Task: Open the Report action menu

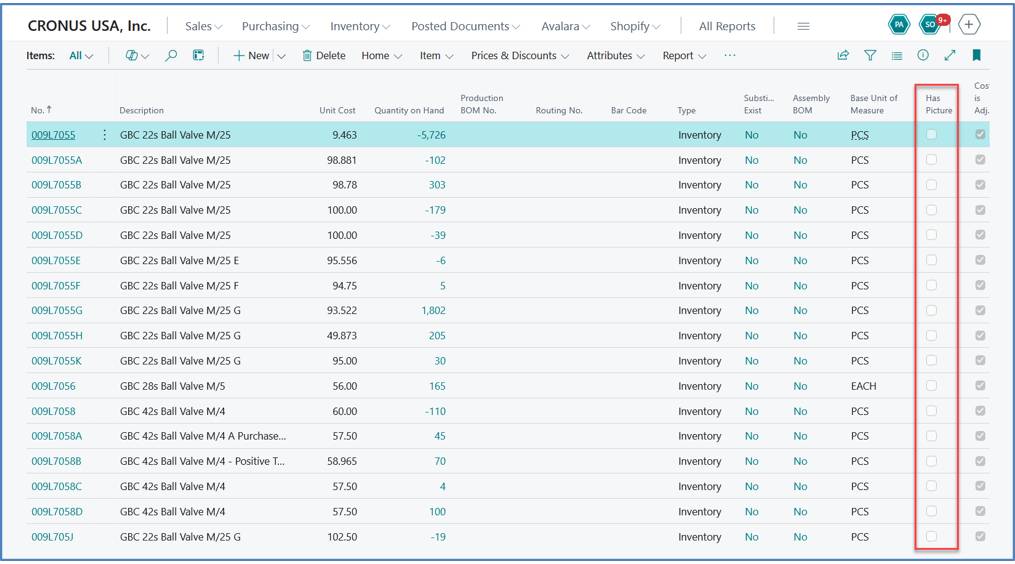Action: pyautogui.click(x=684, y=56)
